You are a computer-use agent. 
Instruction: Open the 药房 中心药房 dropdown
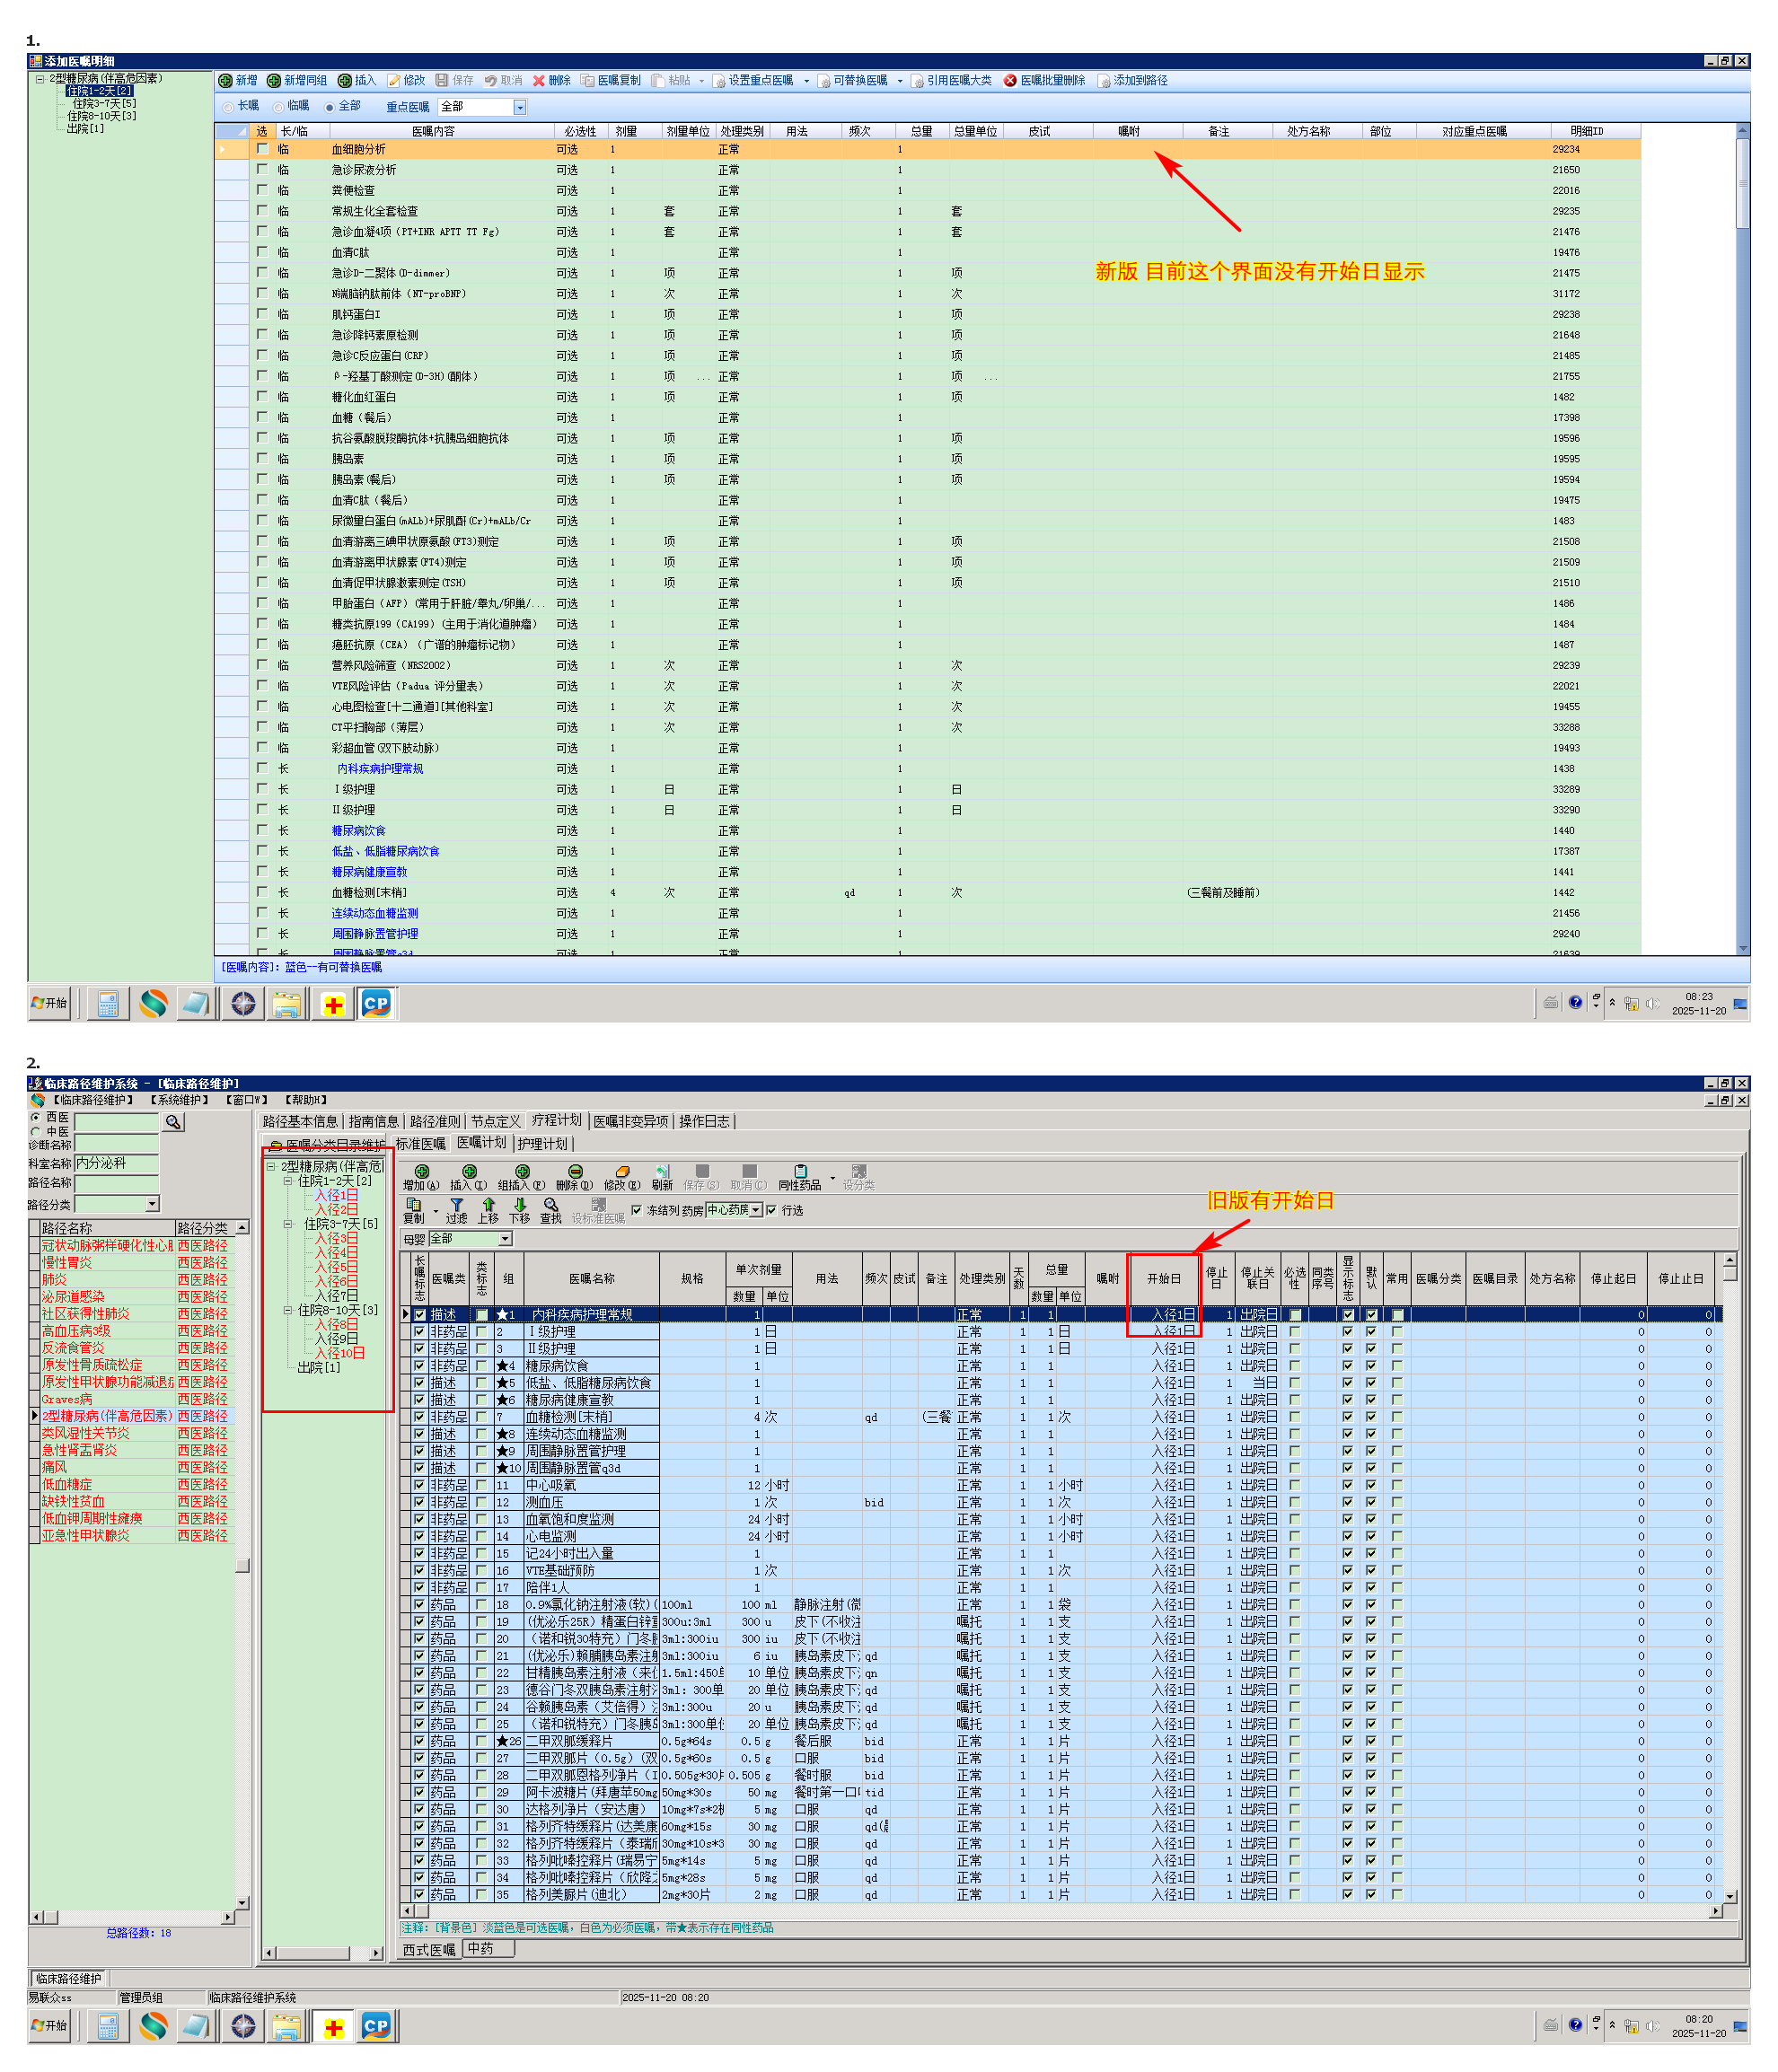tap(757, 1210)
